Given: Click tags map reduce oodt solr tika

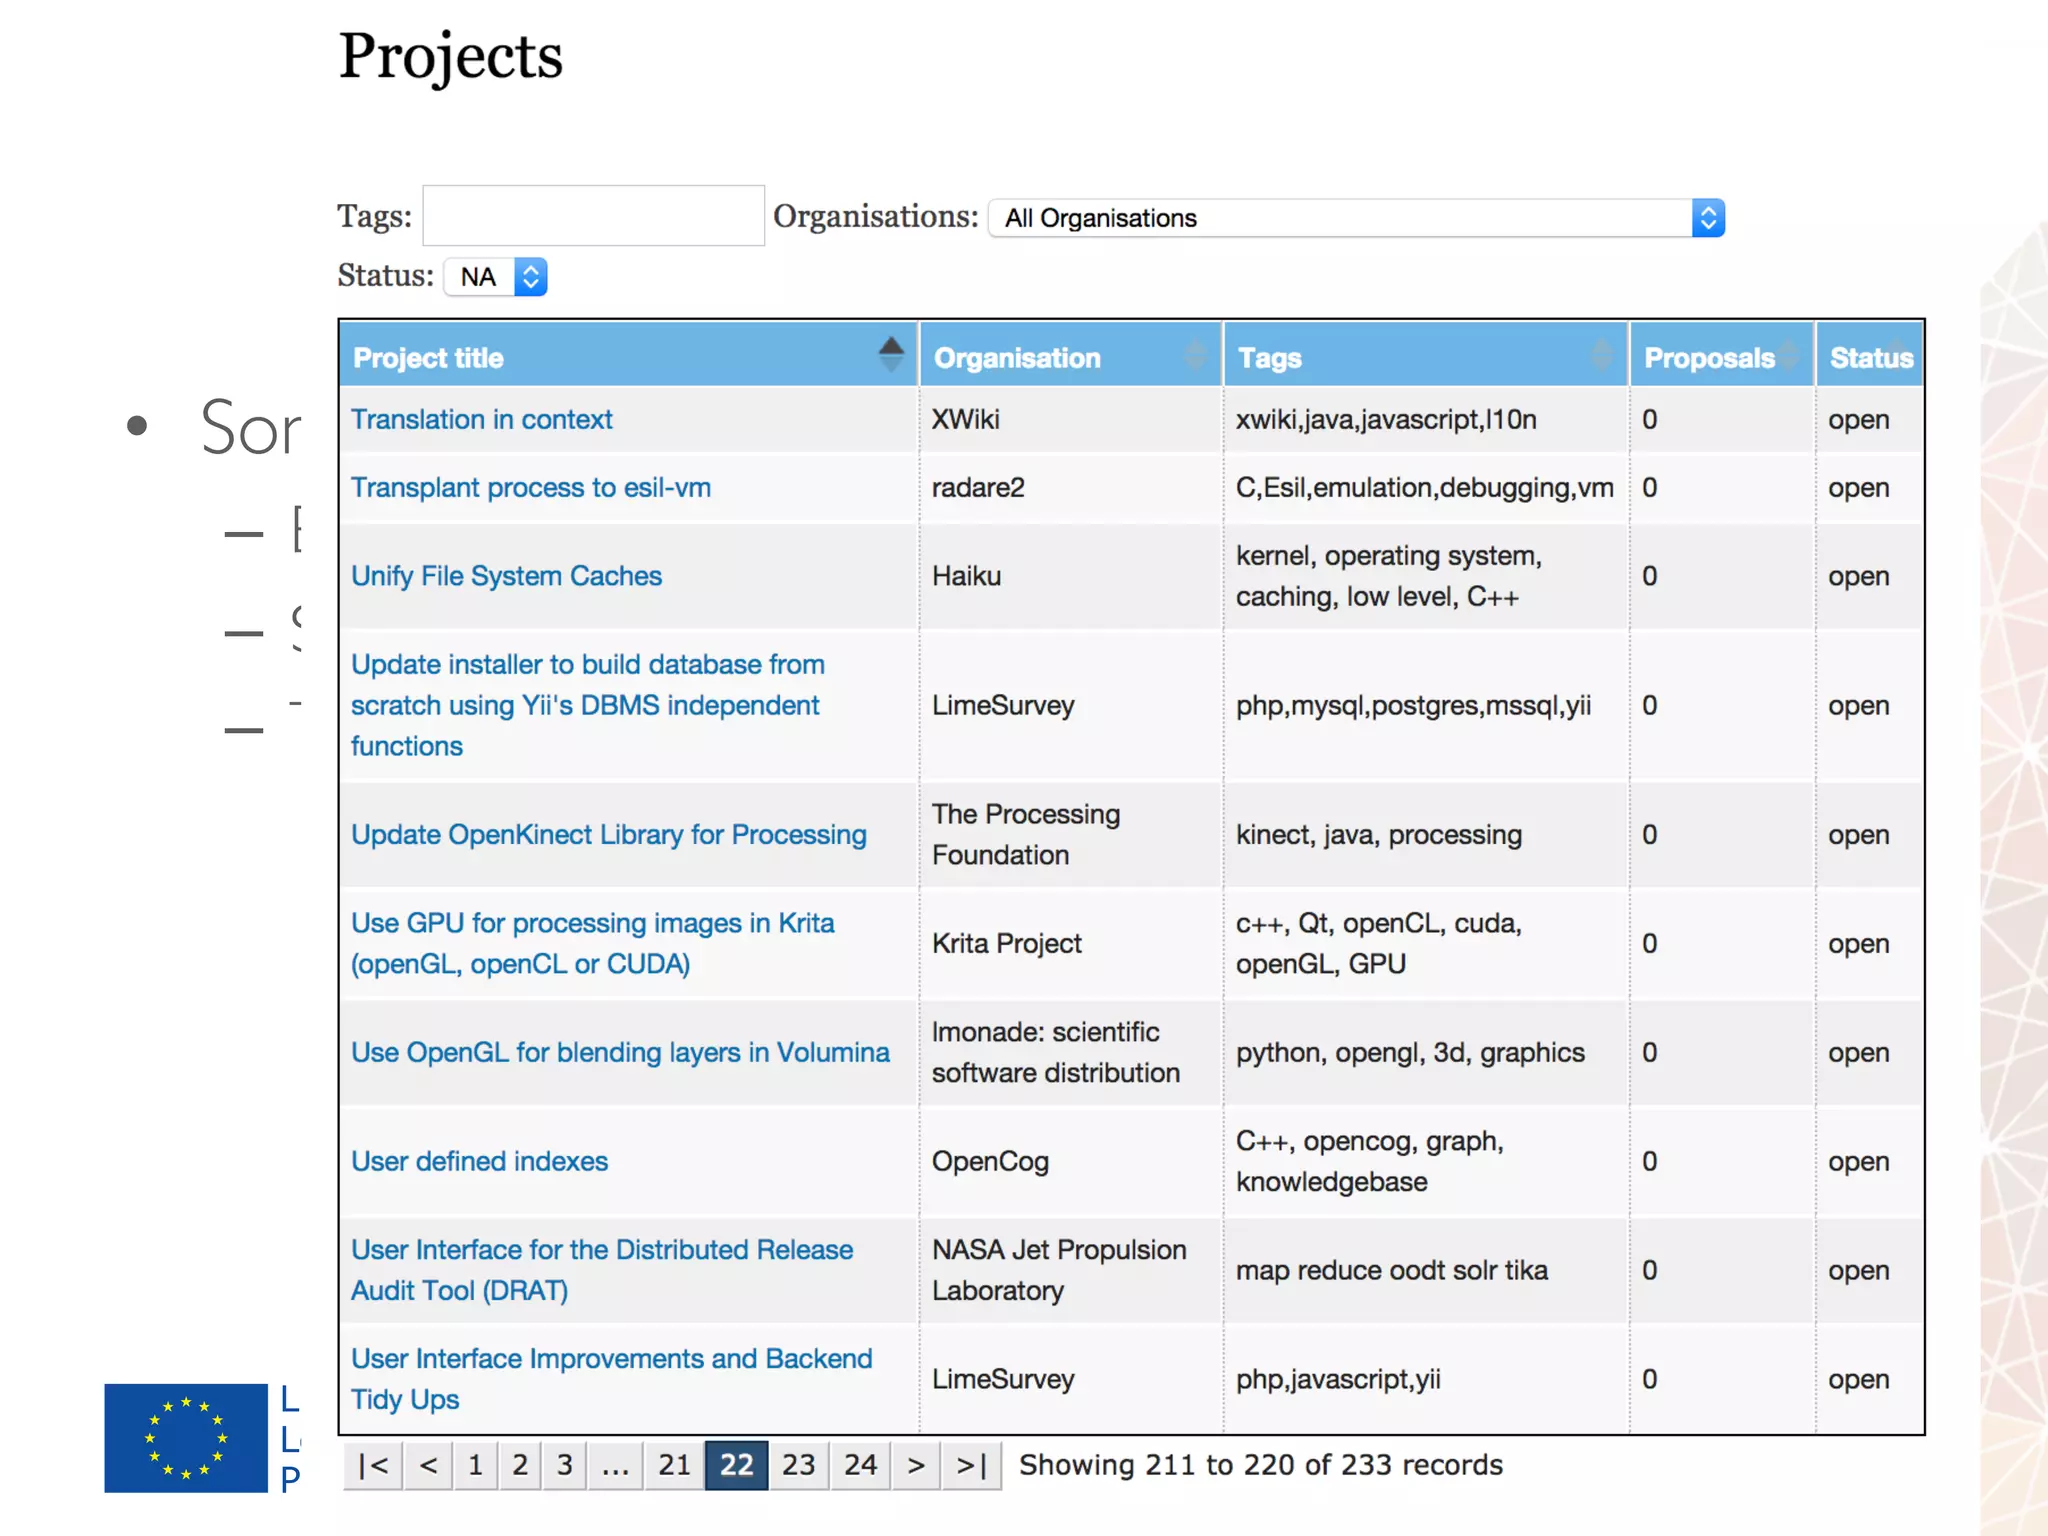Looking at the screenshot, I should 1392,1270.
